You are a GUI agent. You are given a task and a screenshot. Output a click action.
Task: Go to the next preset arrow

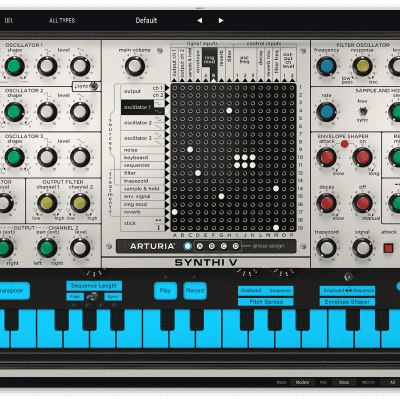click(x=221, y=20)
